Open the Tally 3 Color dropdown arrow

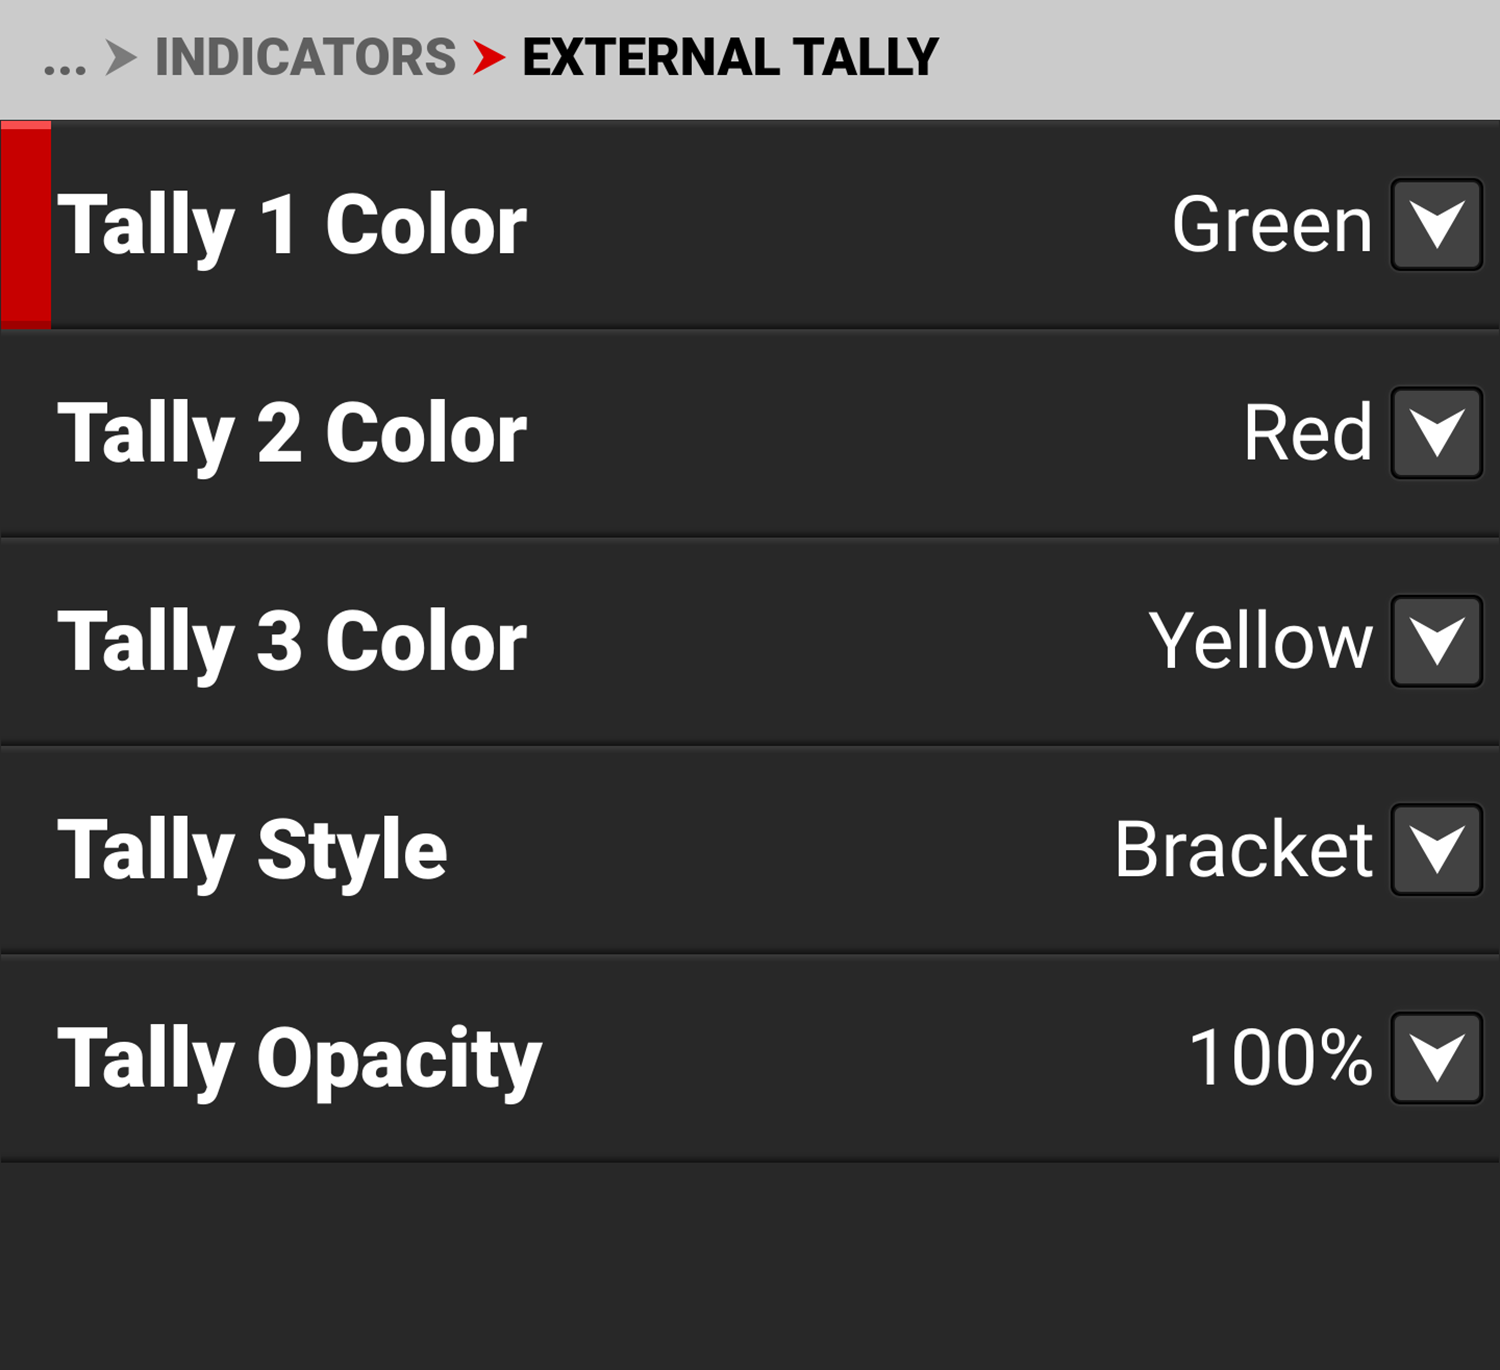[x=1436, y=641]
